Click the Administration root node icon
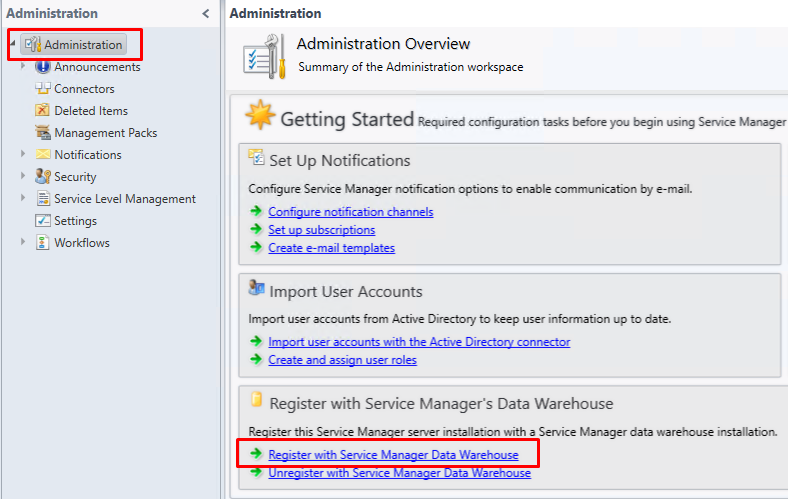Screen dimensions: 788x499 [33, 45]
